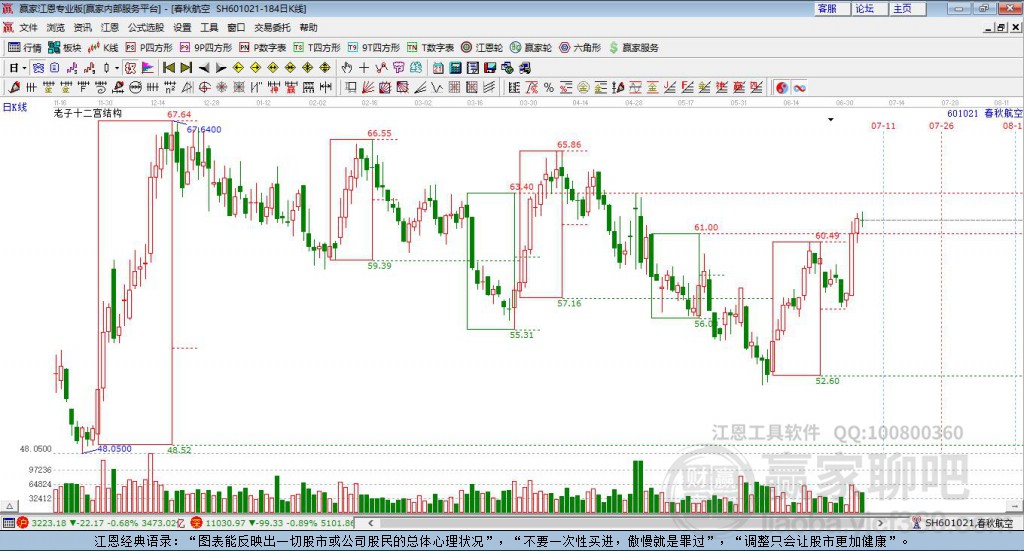Step chart left with black arrow
This screenshot has height=551, width=1024.
click(204, 68)
